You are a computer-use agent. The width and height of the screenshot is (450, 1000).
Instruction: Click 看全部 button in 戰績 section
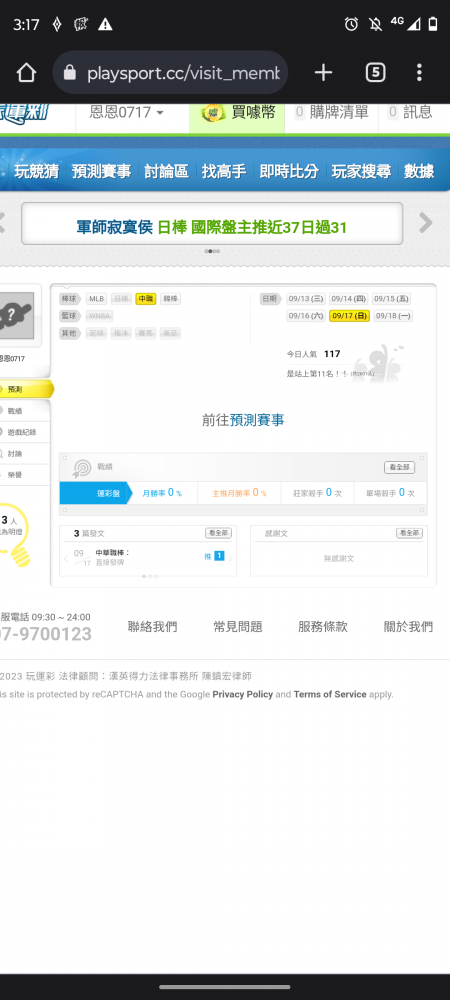pos(400,467)
